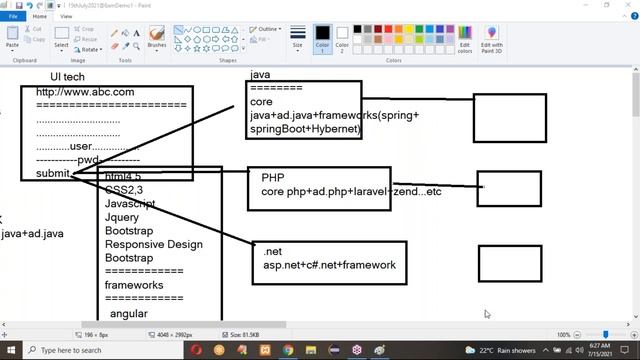Open Chrome from the taskbar
Image resolution: width=640 pixels, height=360 pixels.
(x=288, y=350)
